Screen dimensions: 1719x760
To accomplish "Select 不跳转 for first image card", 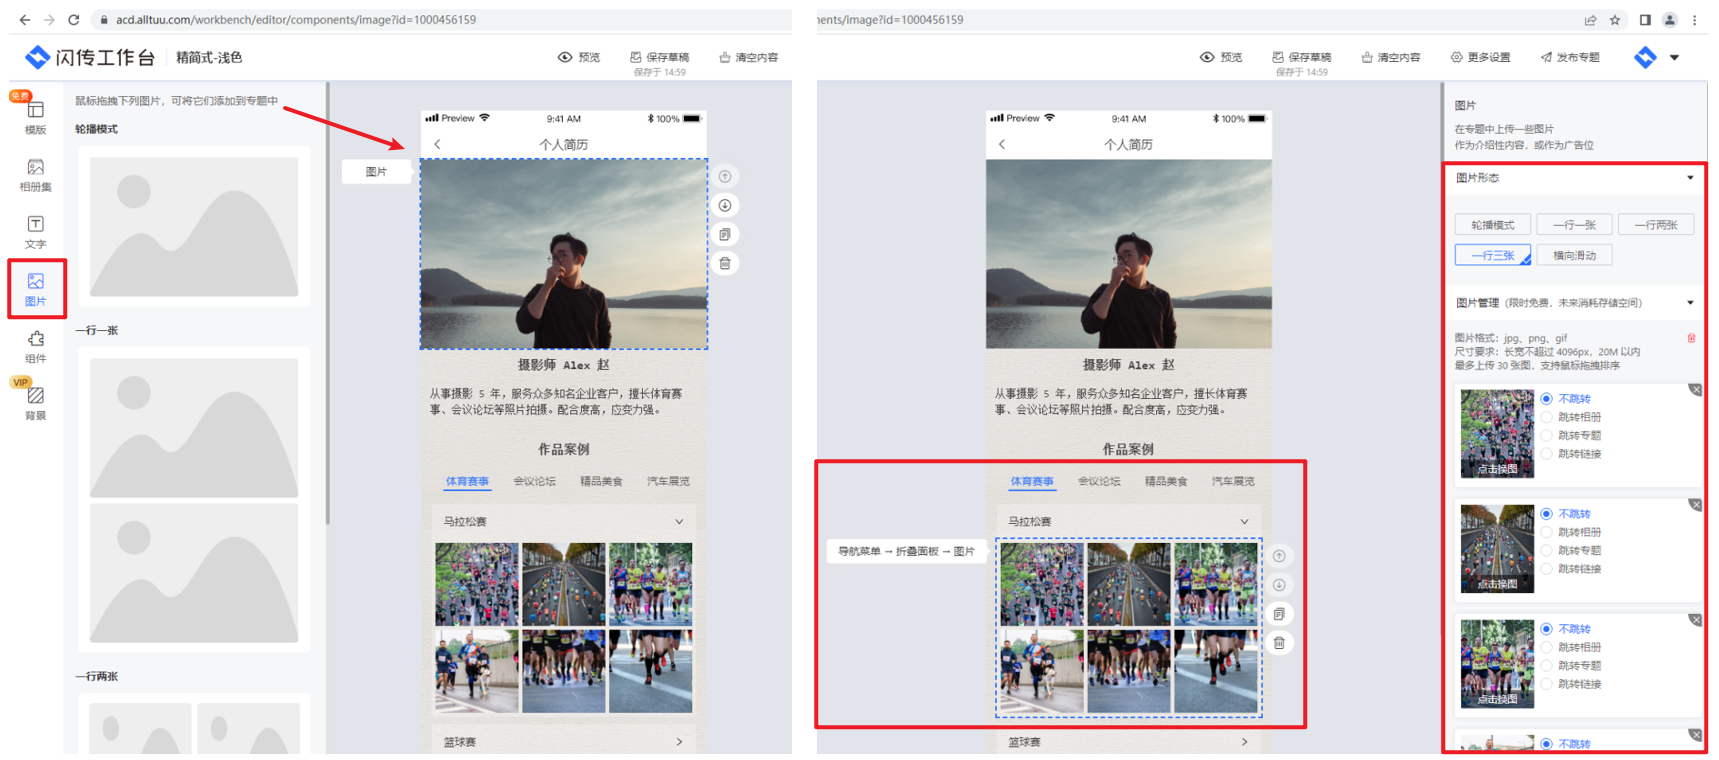I will (1566, 399).
